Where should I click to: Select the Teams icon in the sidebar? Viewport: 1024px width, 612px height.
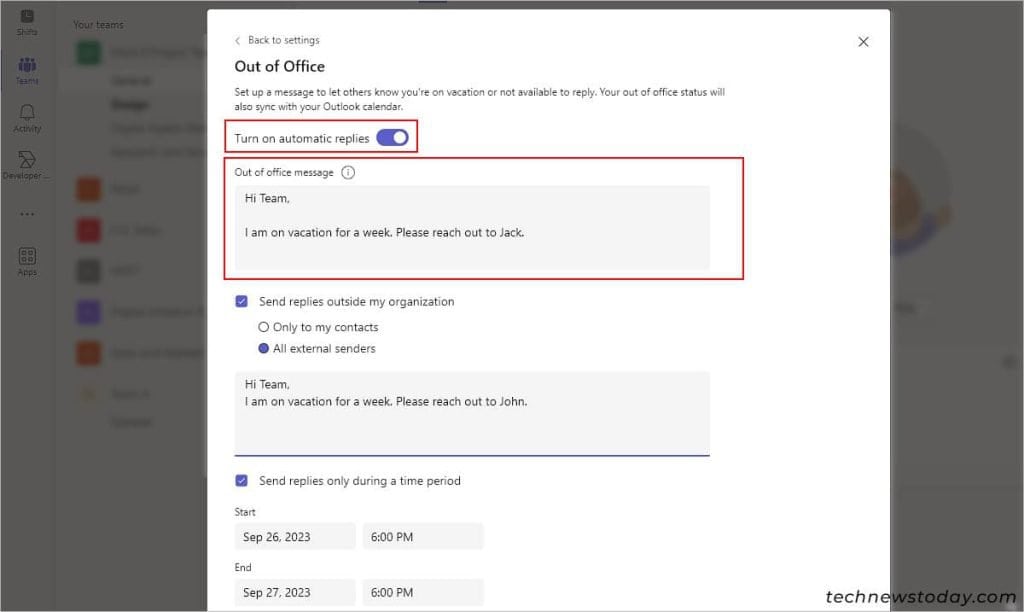point(26,66)
